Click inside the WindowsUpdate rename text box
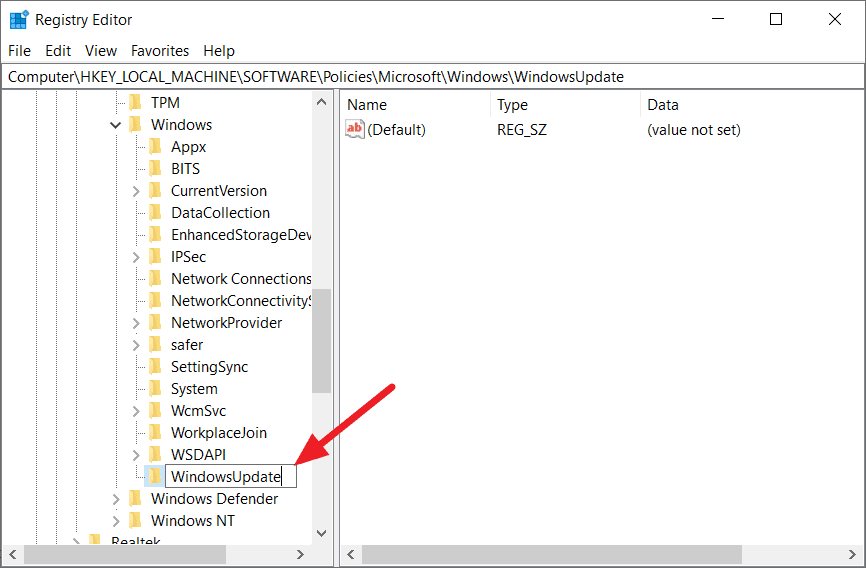This screenshot has height=568, width=866. tap(231, 476)
